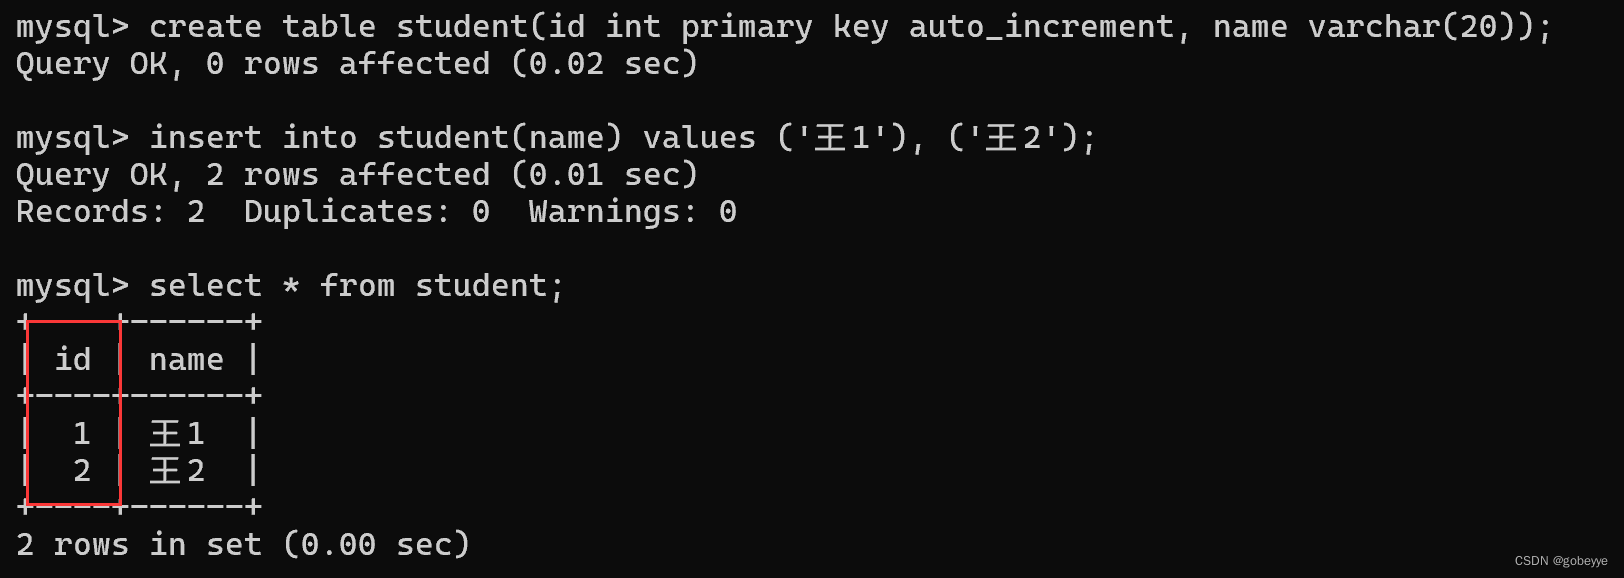
Task: Click the 王2 cell in result table
Action: (177, 471)
